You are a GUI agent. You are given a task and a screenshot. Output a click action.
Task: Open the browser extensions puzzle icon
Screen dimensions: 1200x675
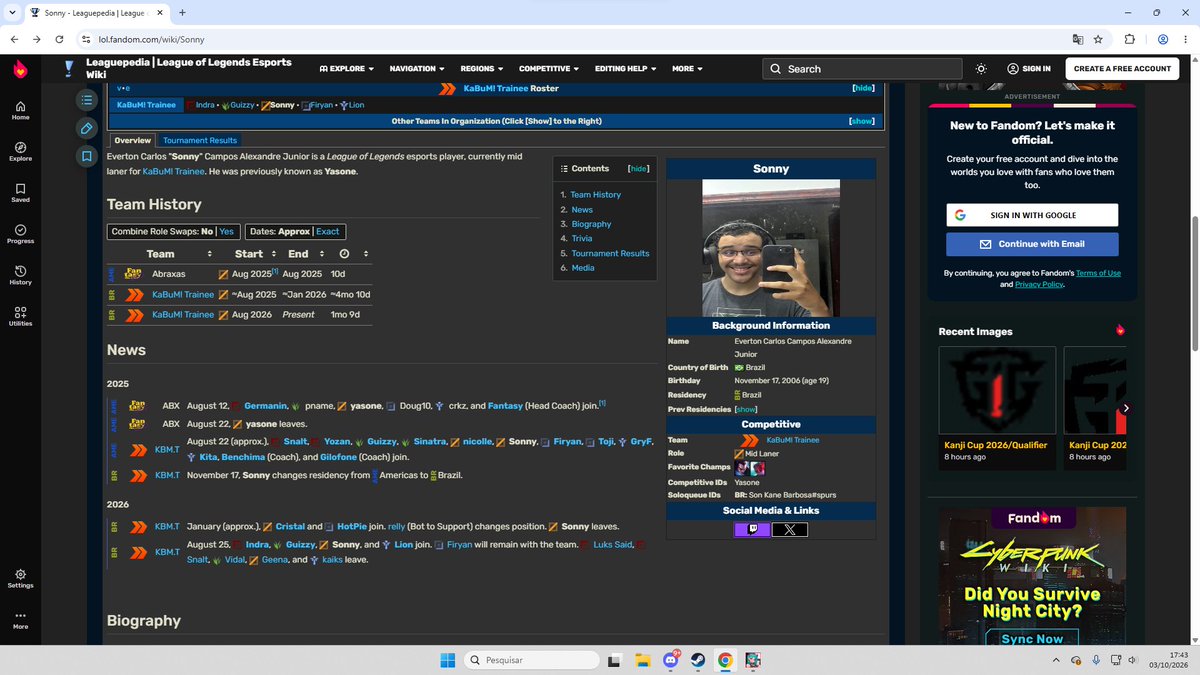click(1129, 39)
